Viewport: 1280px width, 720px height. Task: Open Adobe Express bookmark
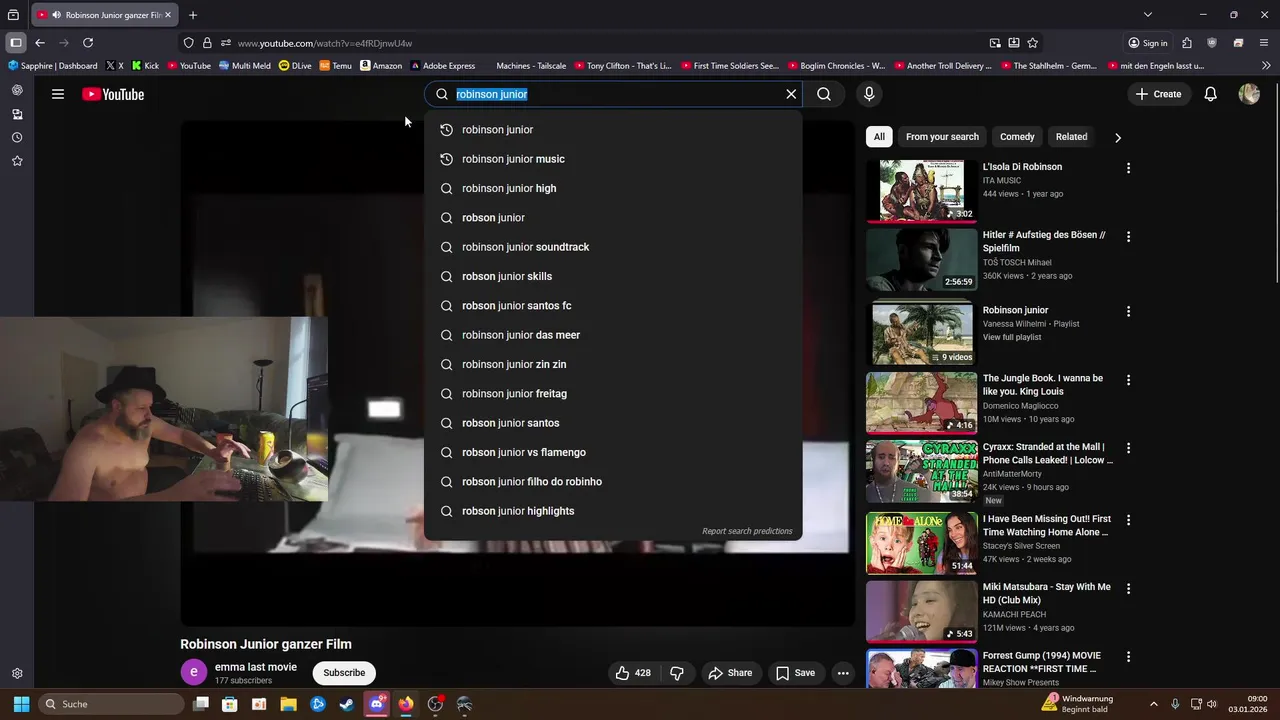pos(443,66)
